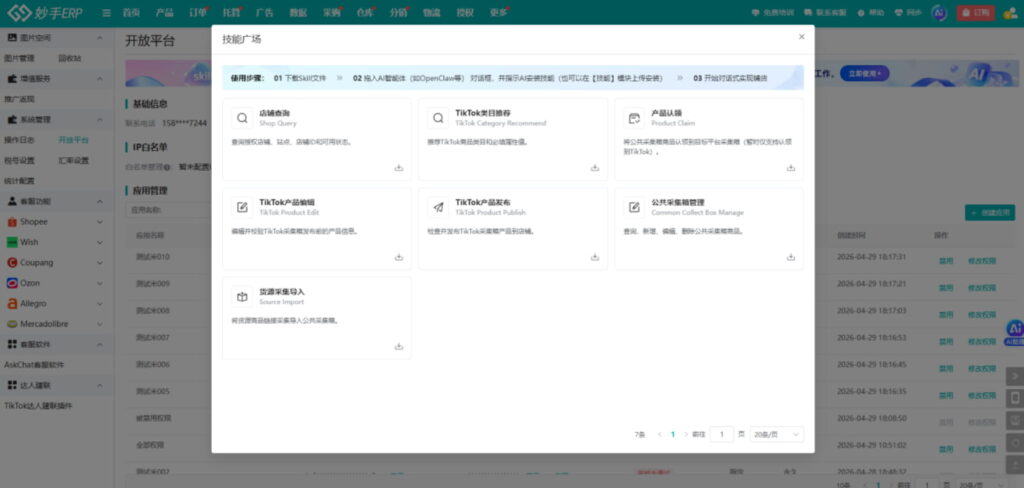Go to page 1 in dialog pagination

coord(673,434)
